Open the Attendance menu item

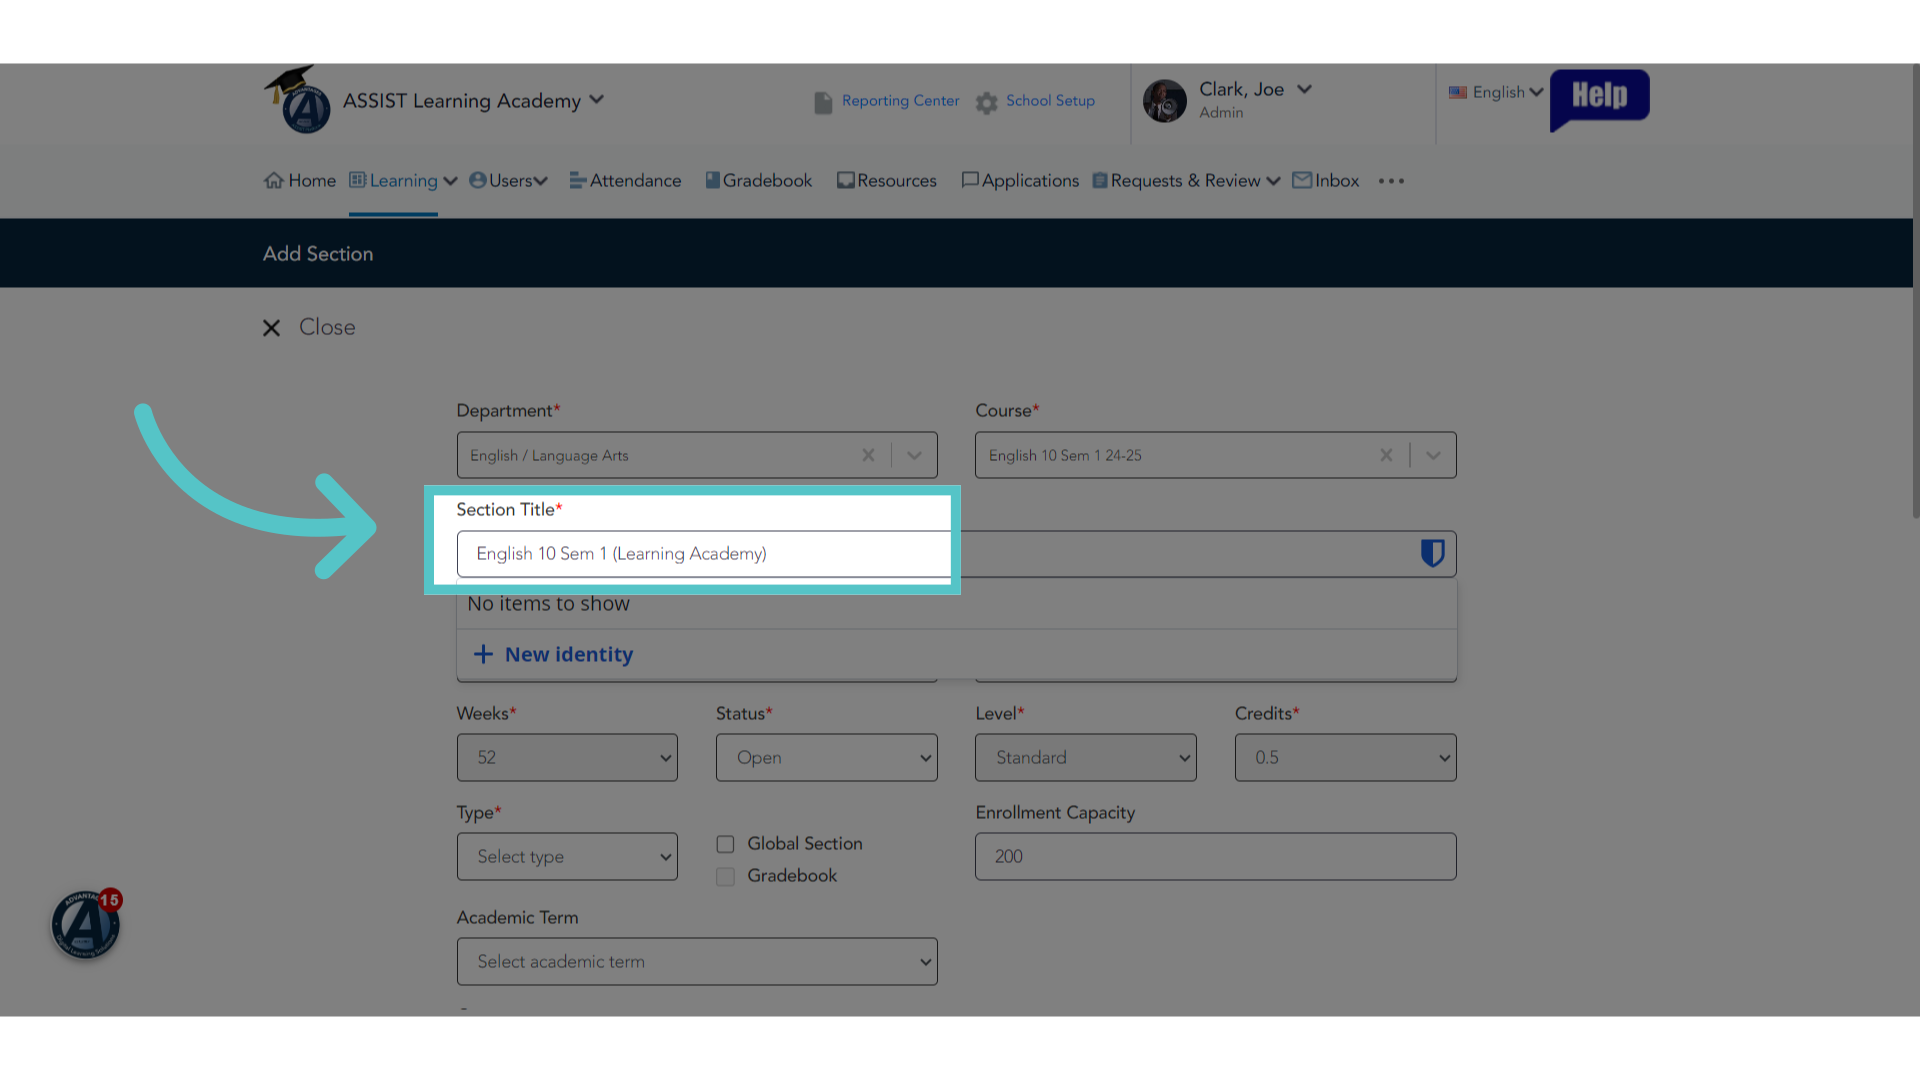[x=625, y=181]
